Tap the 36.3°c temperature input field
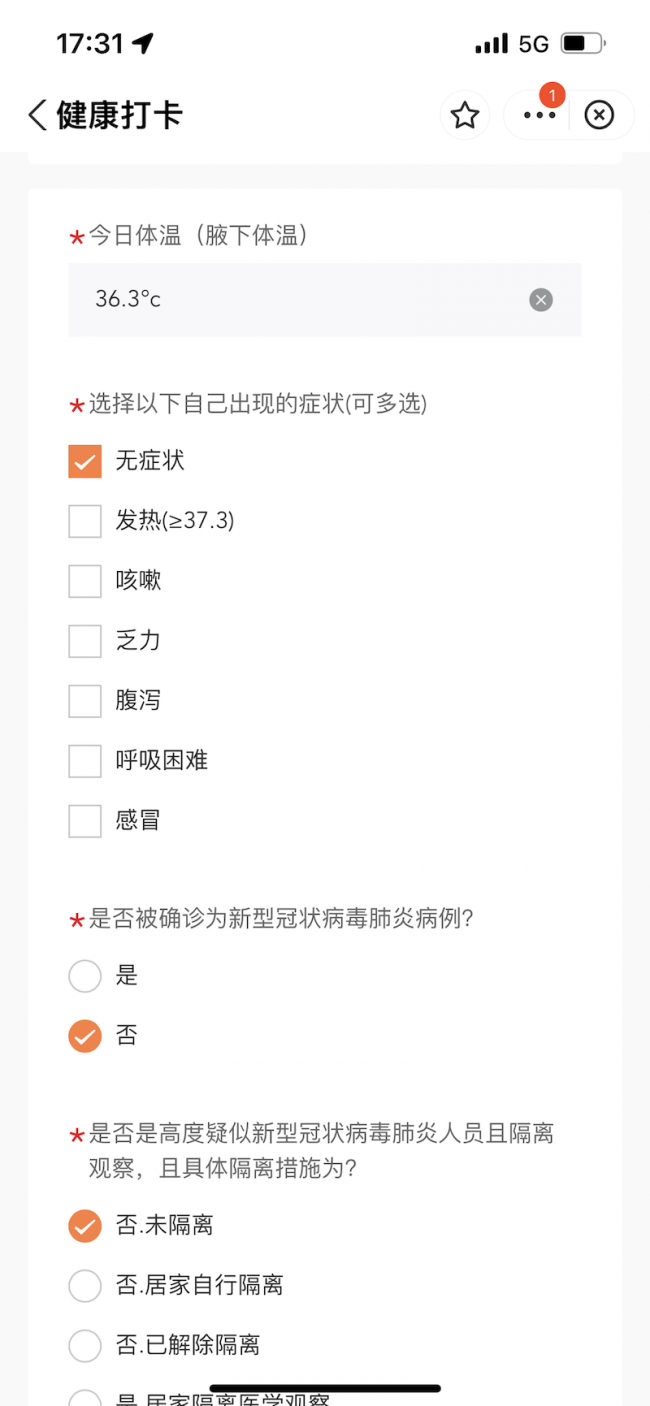650x1406 pixels. tap(300, 300)
